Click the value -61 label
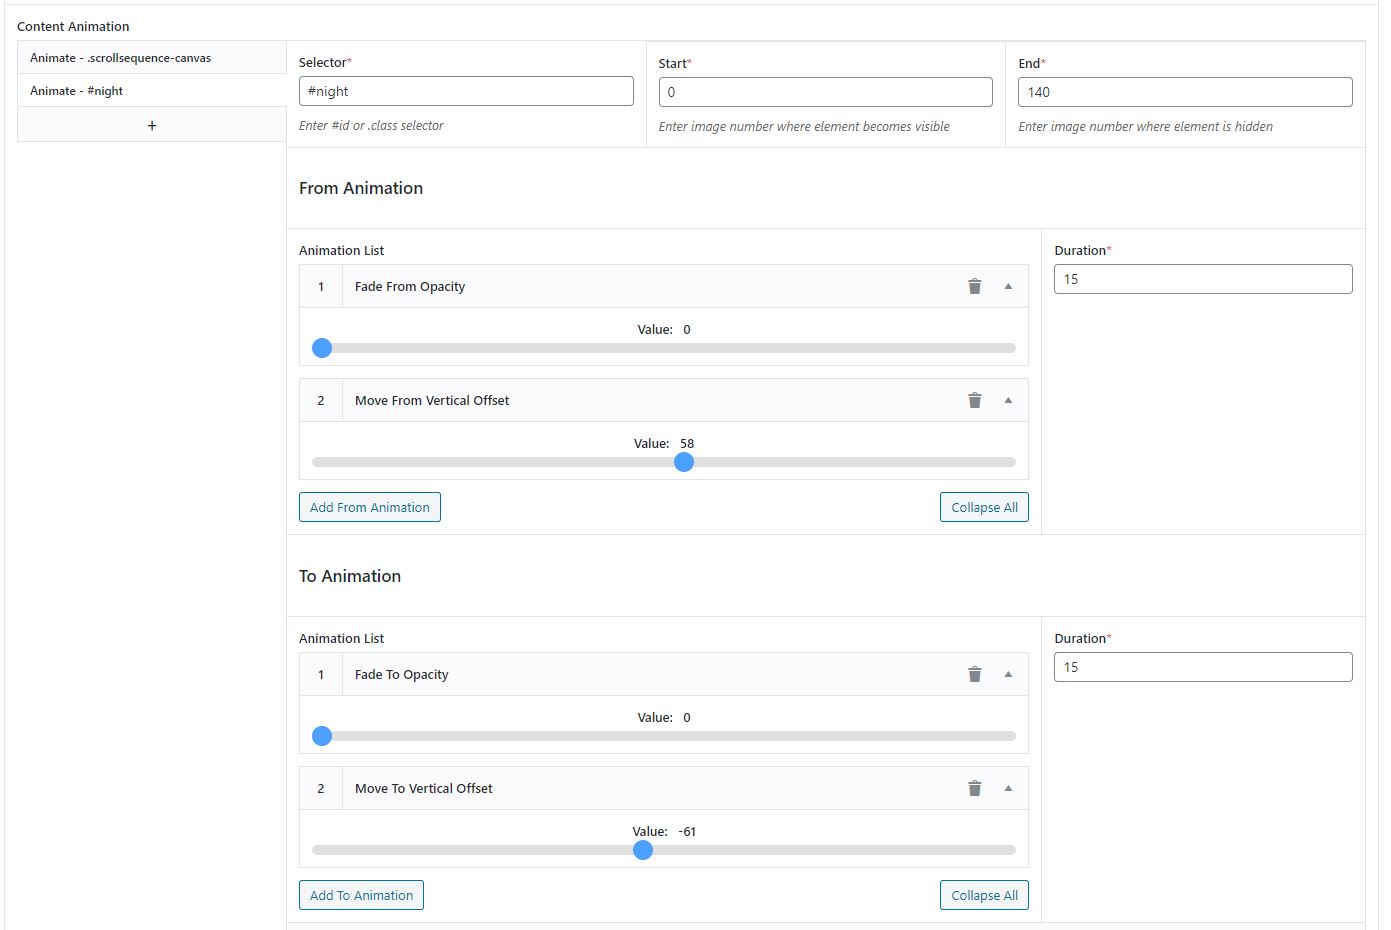 click(687, 832)
